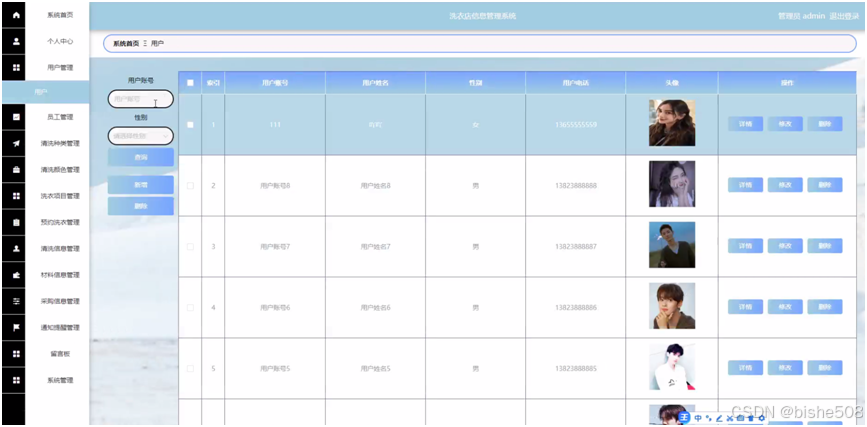Click the 退出登录 logout link

point(844,16)
